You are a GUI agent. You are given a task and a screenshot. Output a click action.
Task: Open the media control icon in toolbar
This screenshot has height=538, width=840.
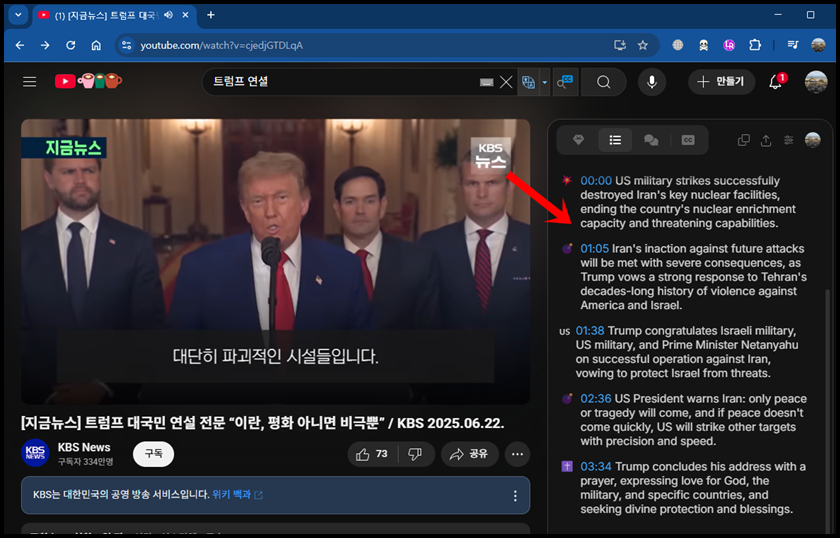pos(793,46)
